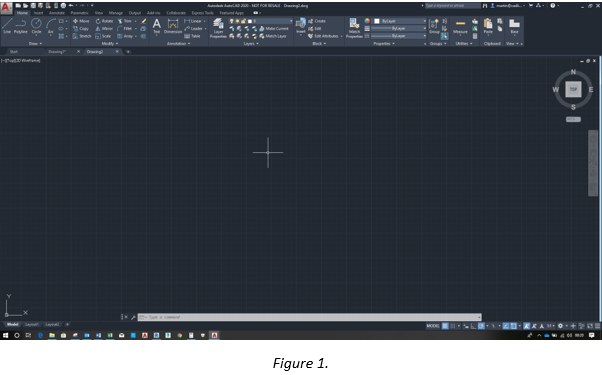Expand the Layers panel
Screen dimensions: 602x375
(251, 43)
